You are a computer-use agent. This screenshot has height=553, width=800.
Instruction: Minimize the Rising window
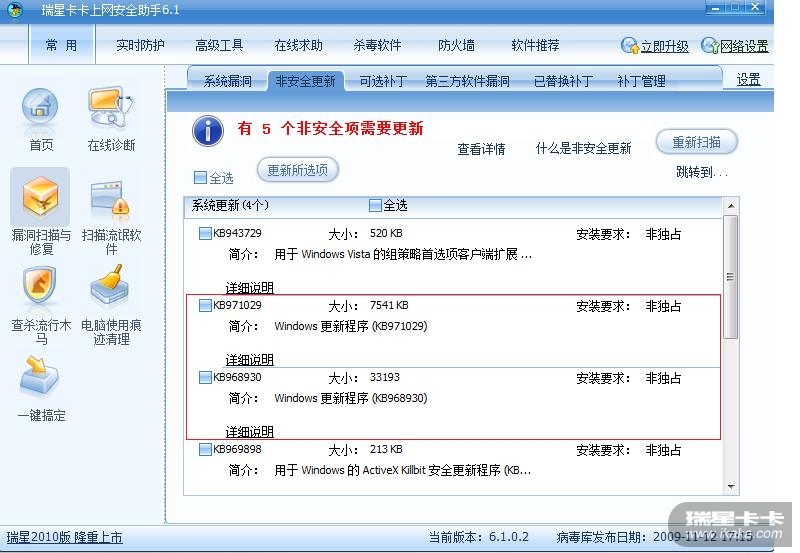click(715, 8)
